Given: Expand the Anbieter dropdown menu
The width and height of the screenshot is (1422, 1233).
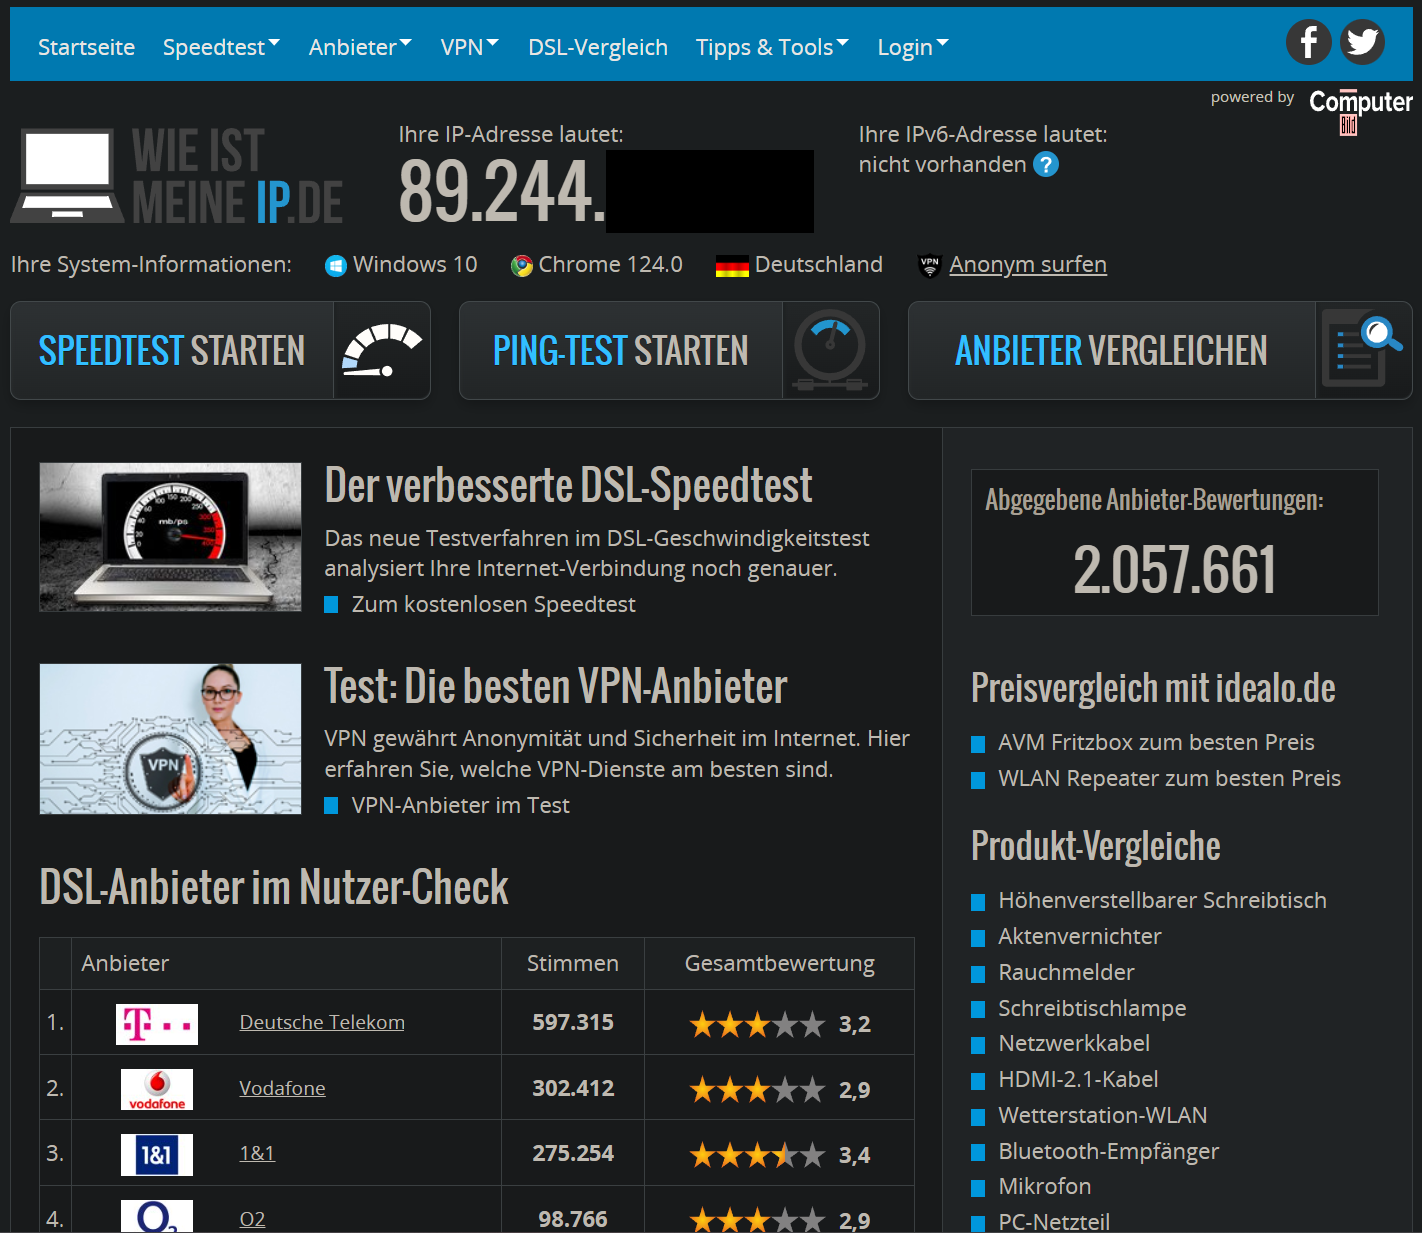Looking at the screenshot, I should [360, 47].
